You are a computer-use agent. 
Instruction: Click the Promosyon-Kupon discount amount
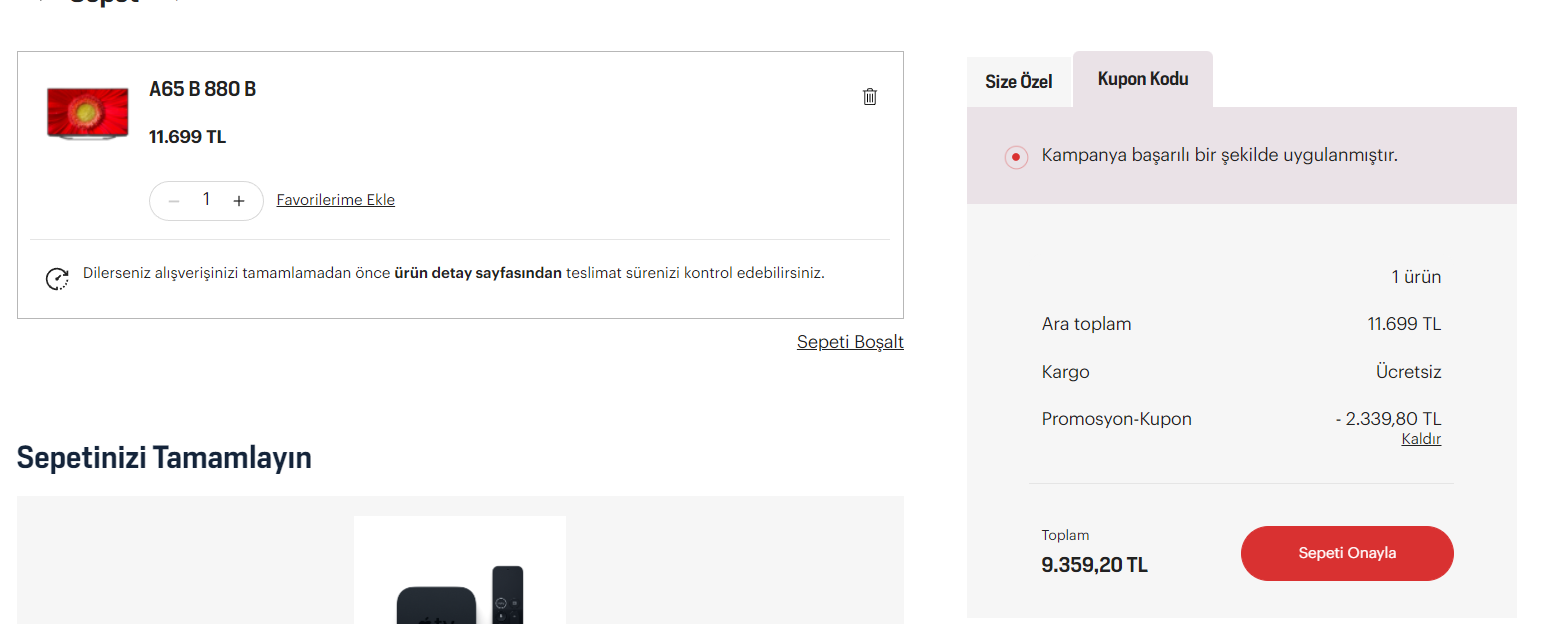pyautogui.click(x=1389, y=419)
